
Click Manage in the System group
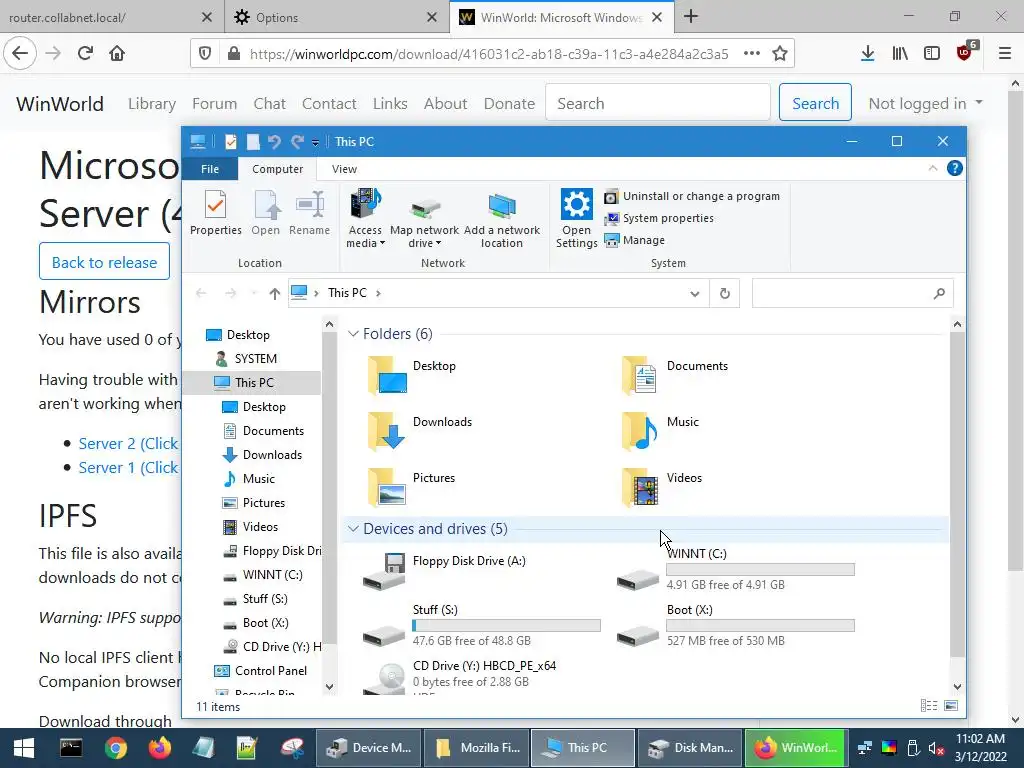[634, 240]
